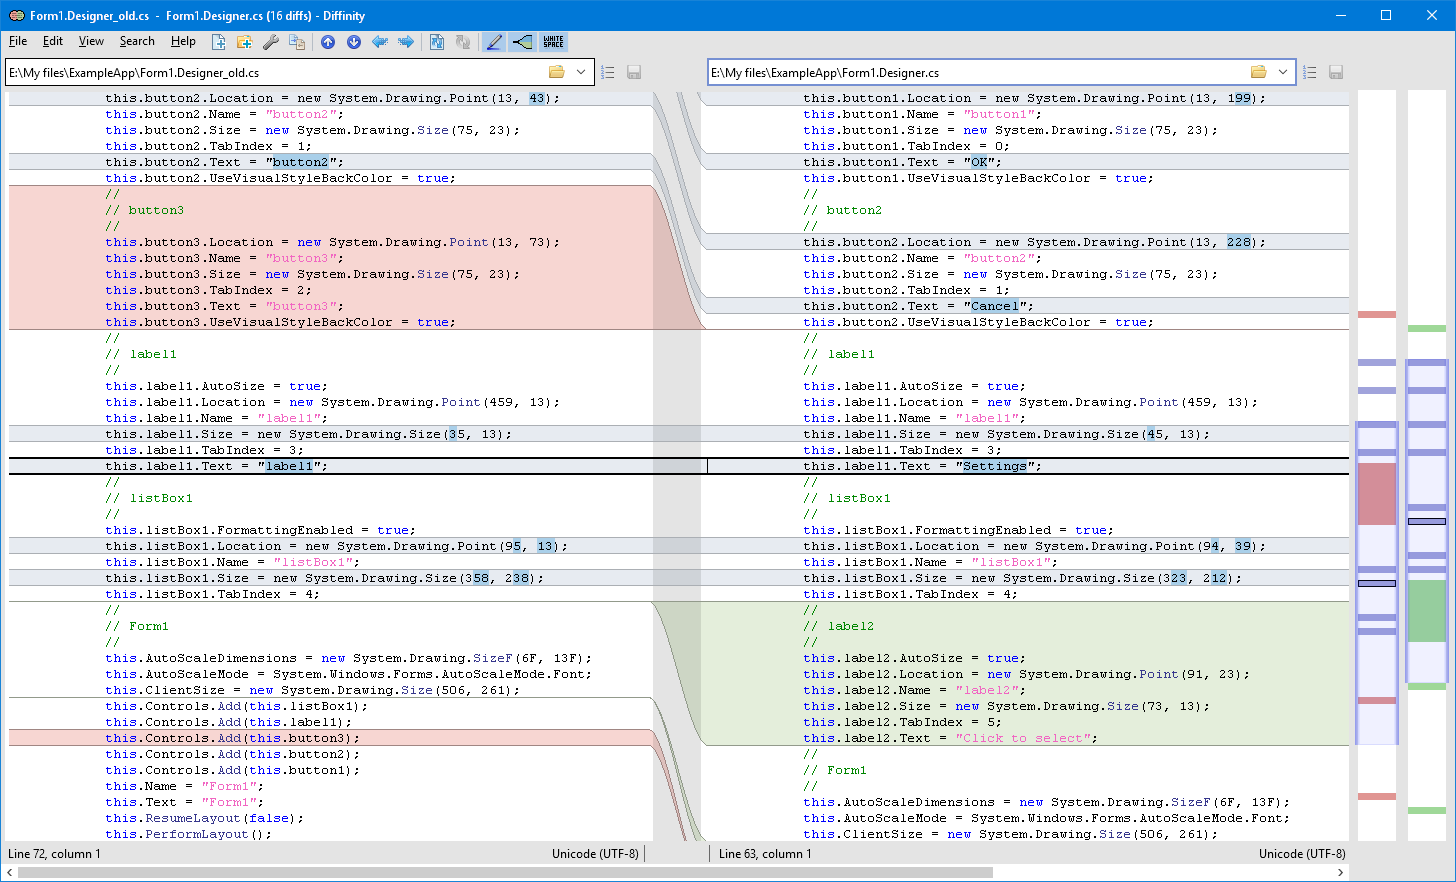Open settings via the wrench icon

click(270, 42)
